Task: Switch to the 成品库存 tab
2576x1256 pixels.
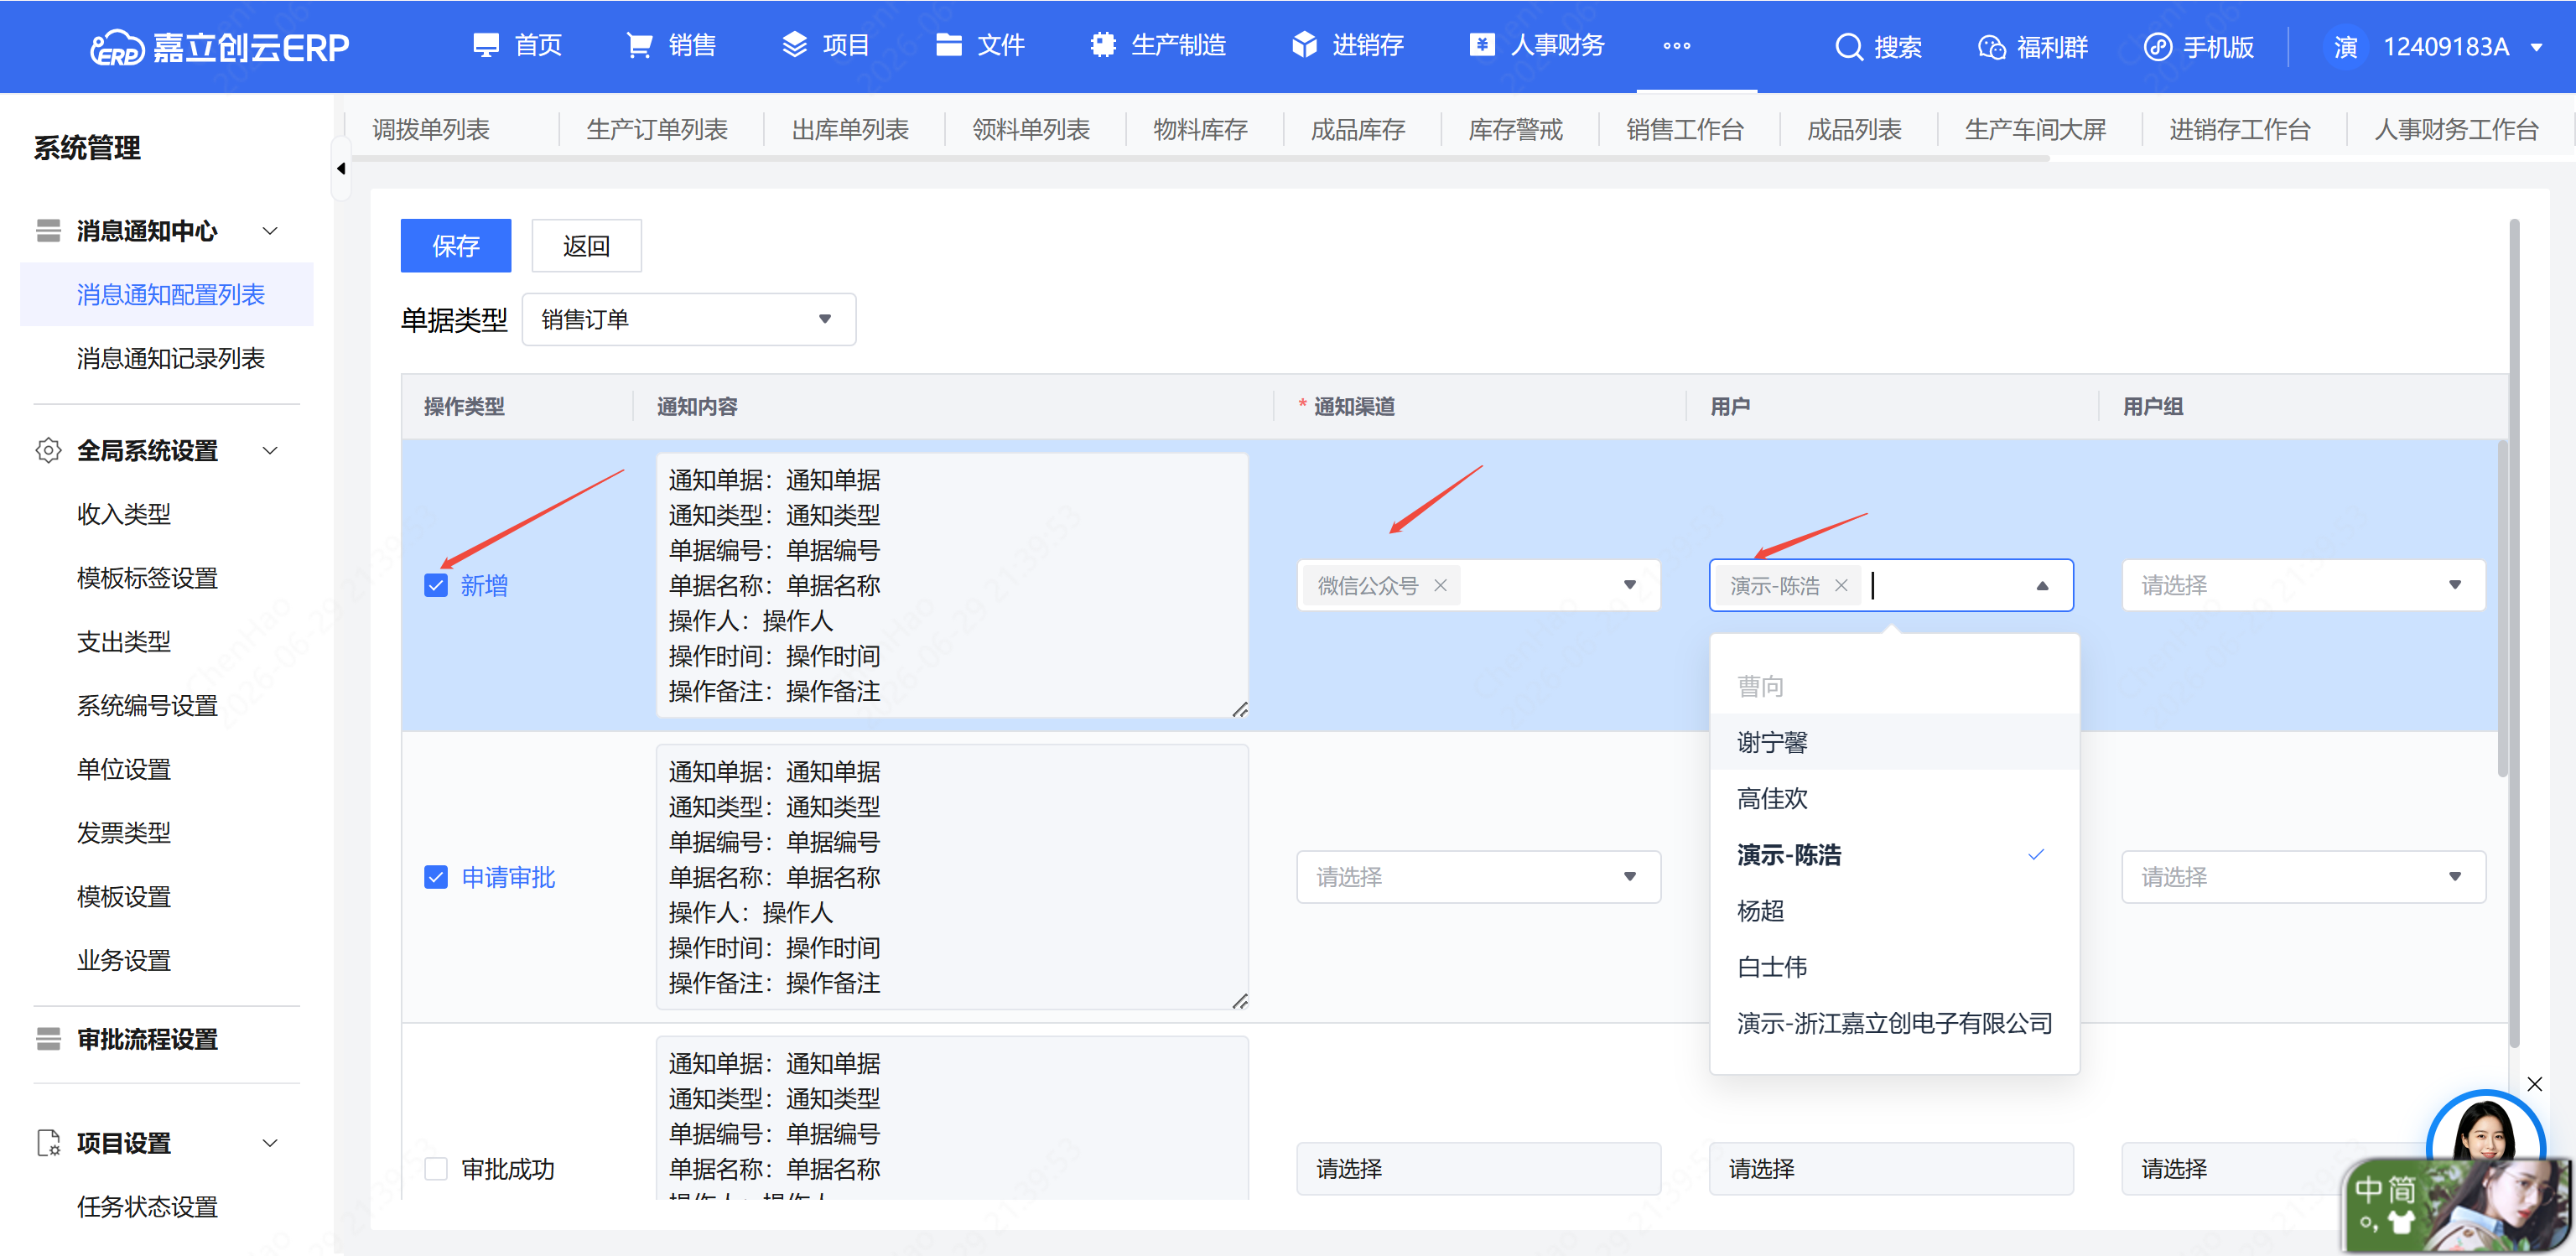Action: click(x=1358, y=129)
